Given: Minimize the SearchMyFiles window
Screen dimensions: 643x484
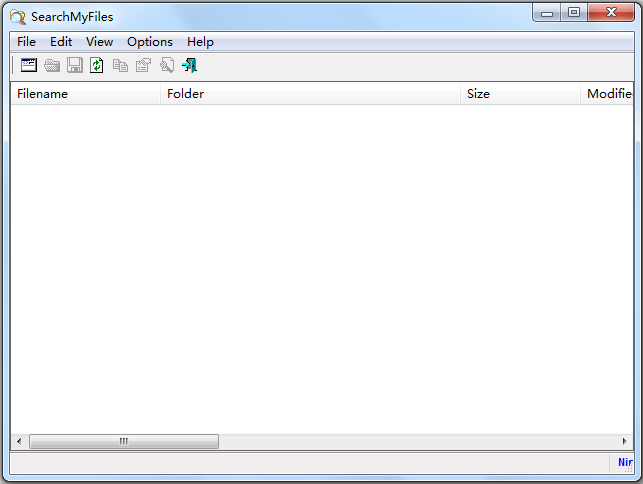Looking at the screenshot, I should click(547, 13).
